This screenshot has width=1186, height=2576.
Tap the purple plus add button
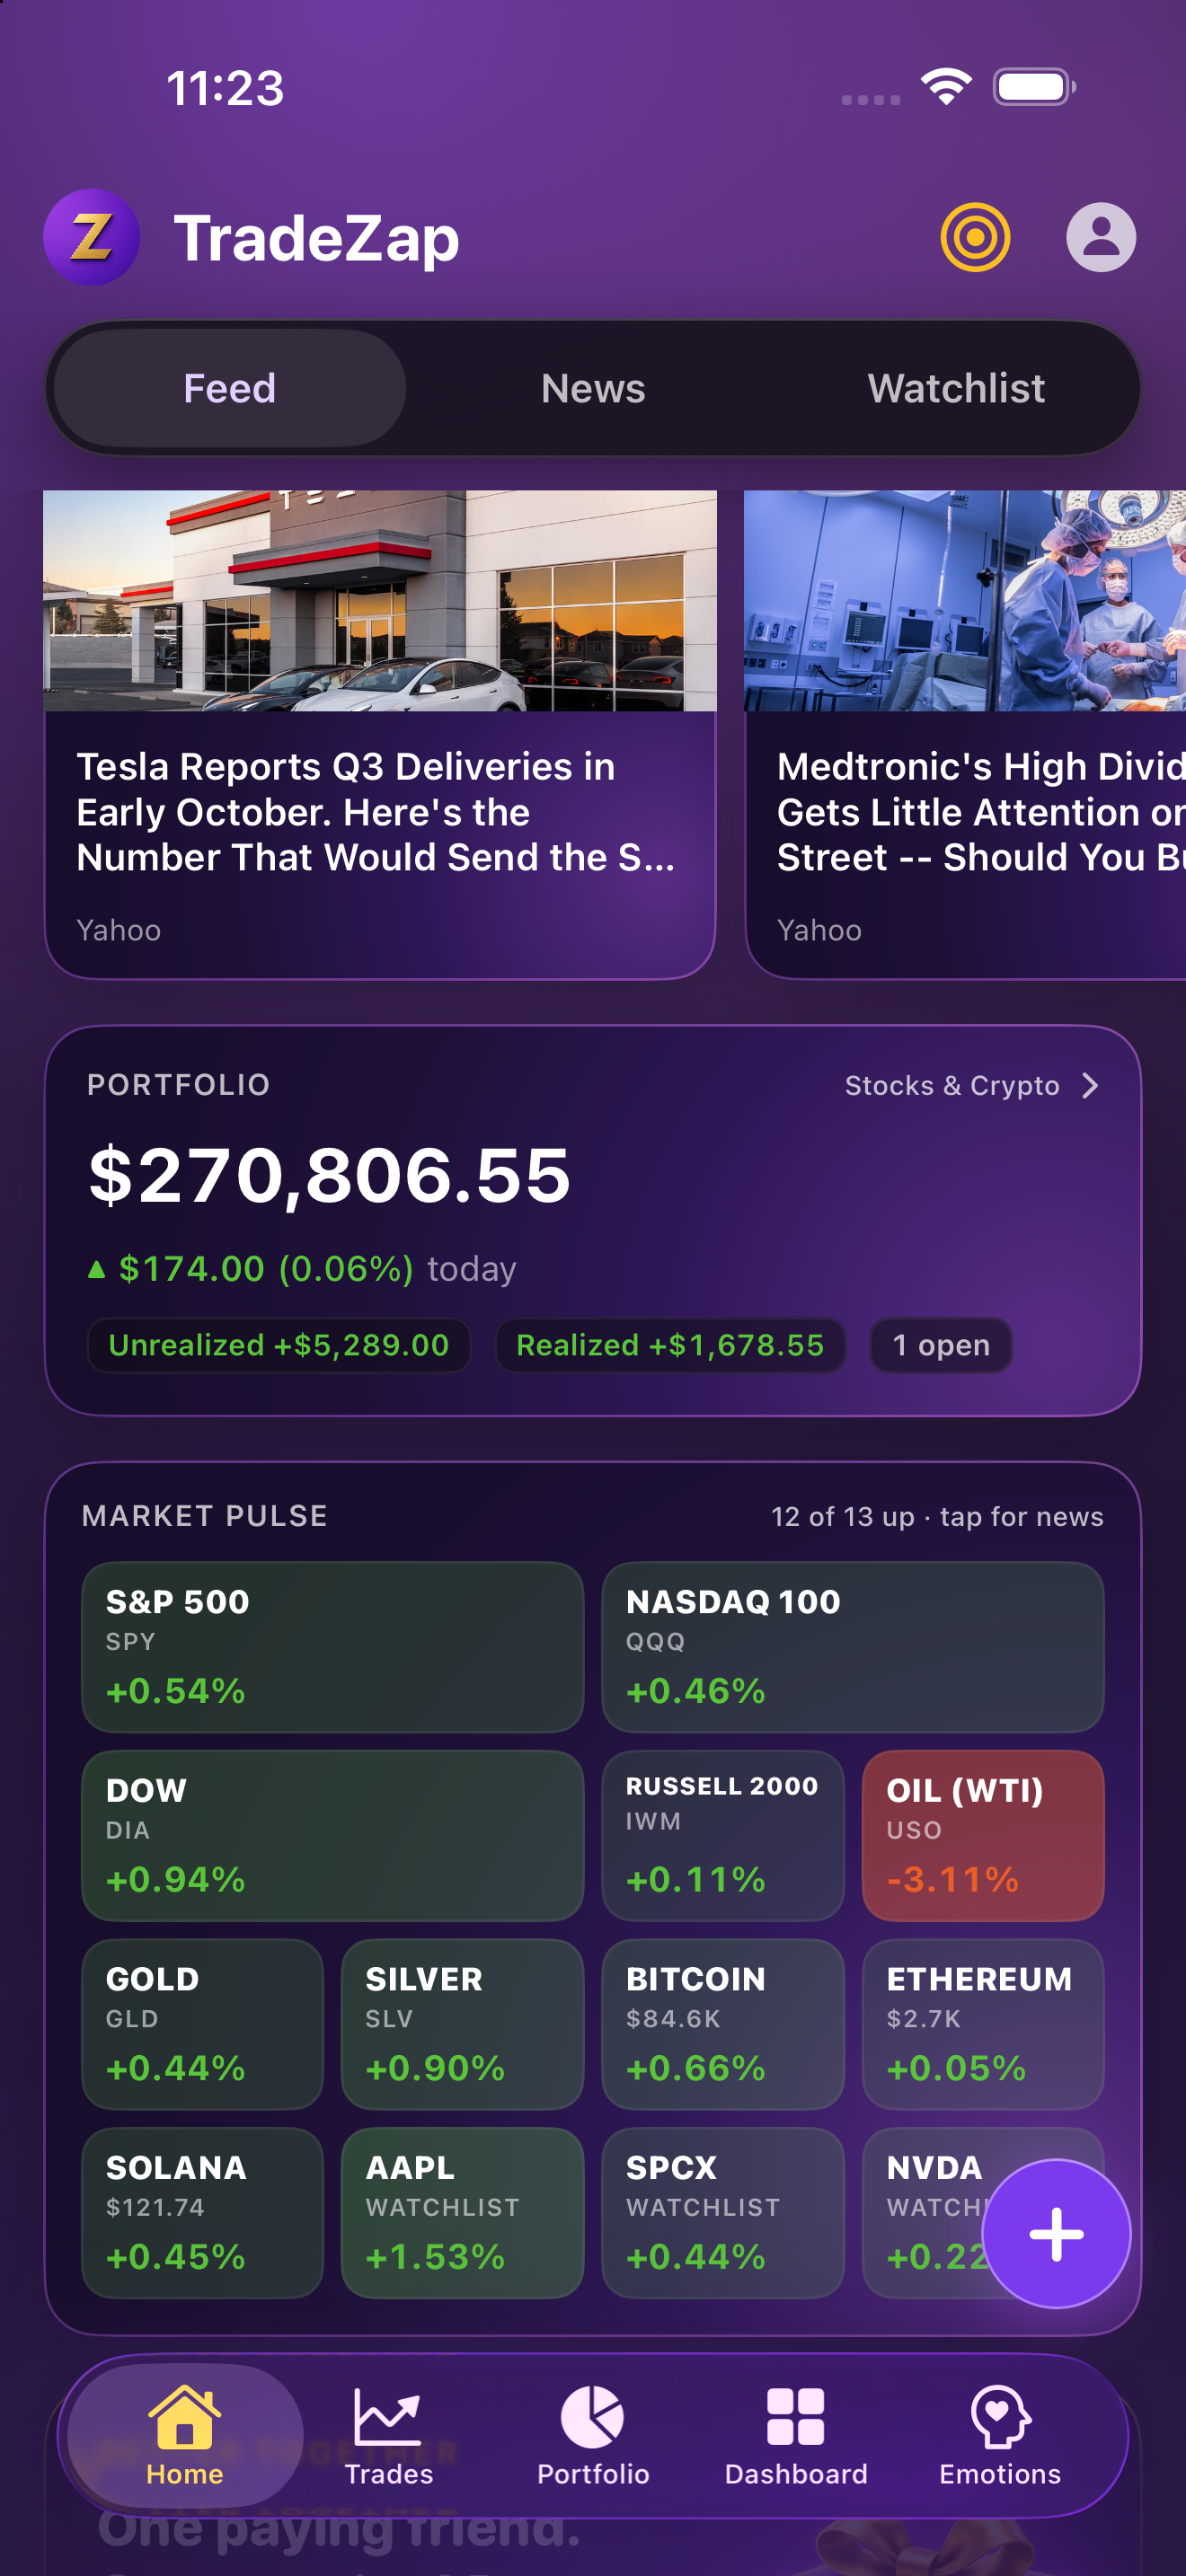1056,2233
